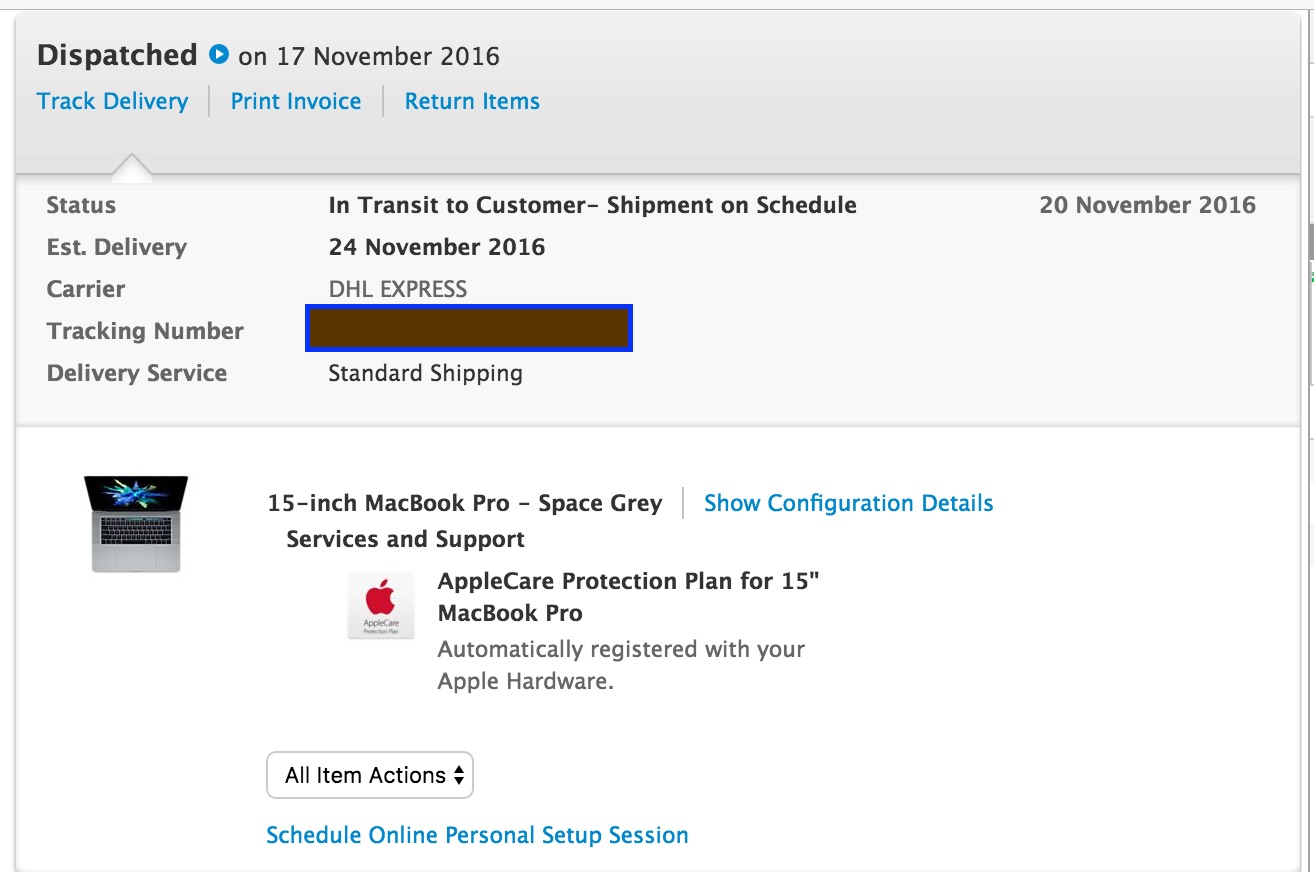The image size is (1314, 872).
Task: Click the Dispatched heading
Action: [117, 55]
